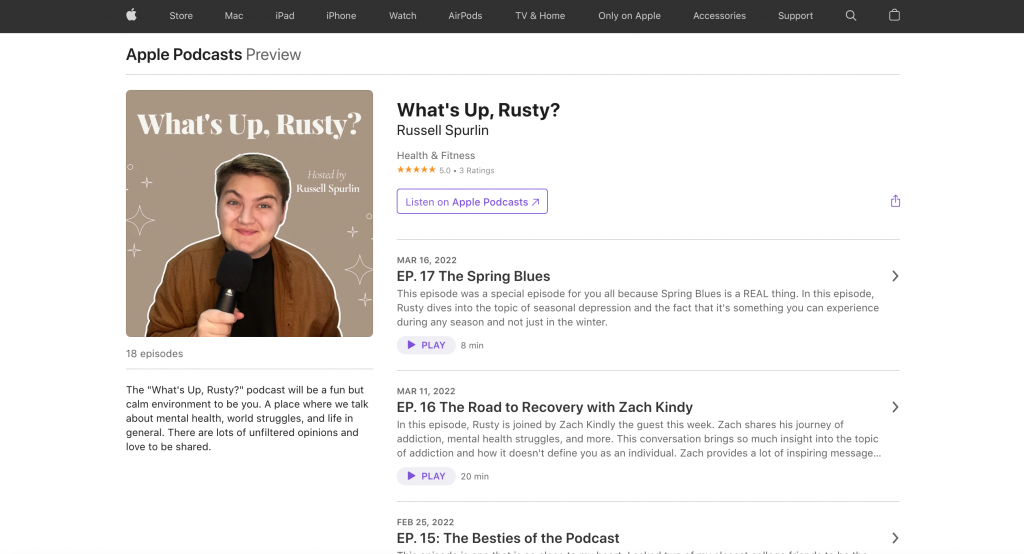Click the 20 min duration label
Screen dimensions: 1024x554
click(475, 476)
